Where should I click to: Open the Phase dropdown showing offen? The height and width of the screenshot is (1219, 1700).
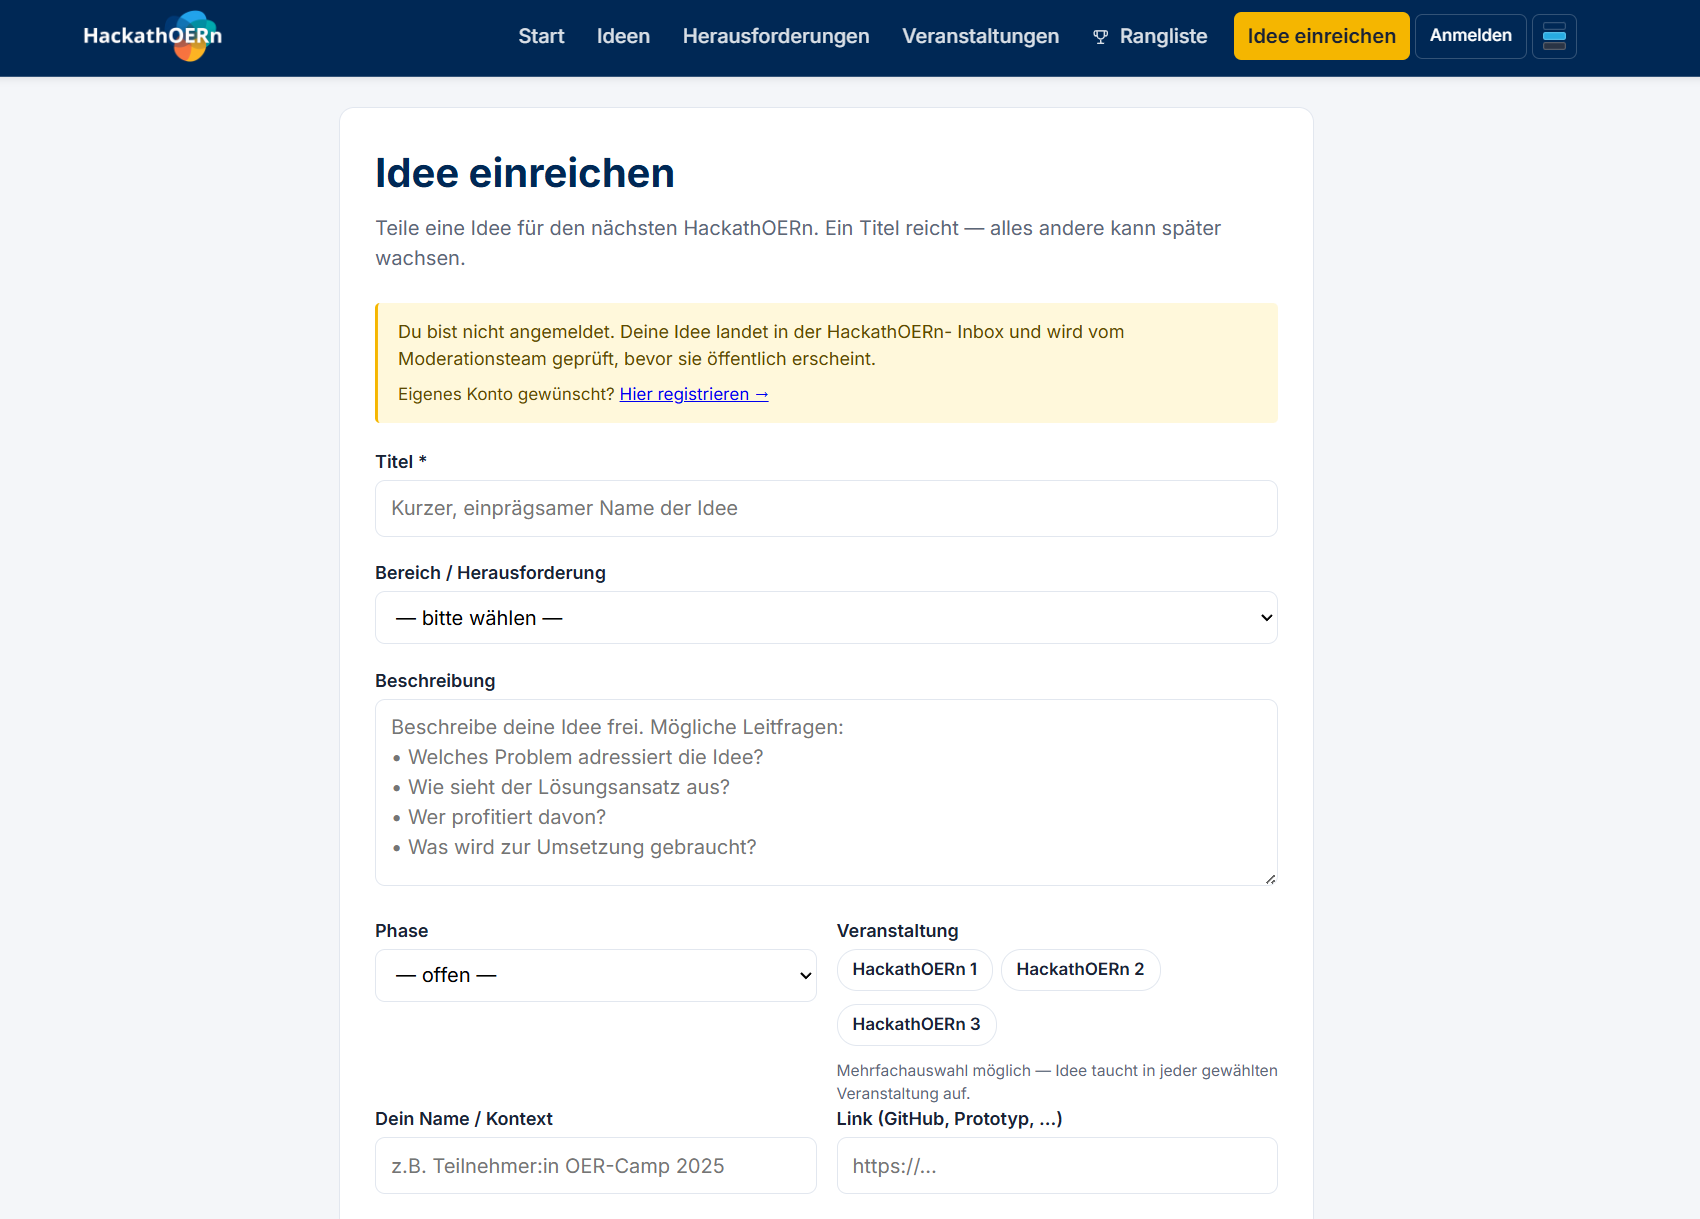tap(596, 975)
